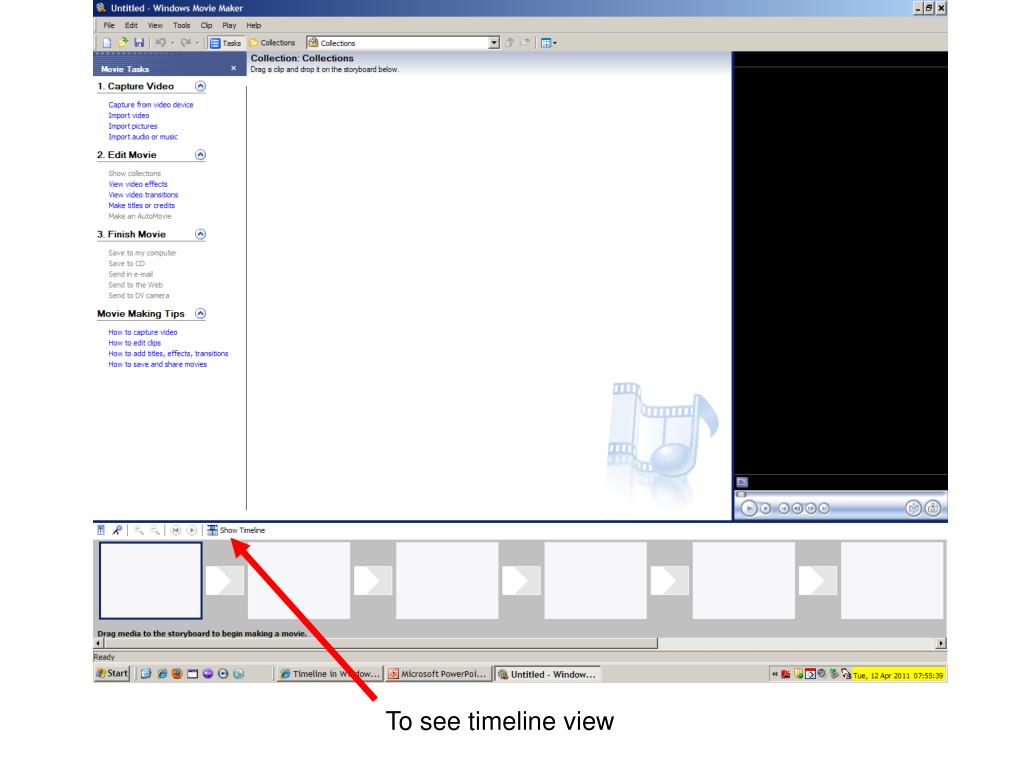Switch to Timeline in Windows taskbar button
Image resolution: width=1024 pixels, height=768 pixels.
(x=328, y=674)
